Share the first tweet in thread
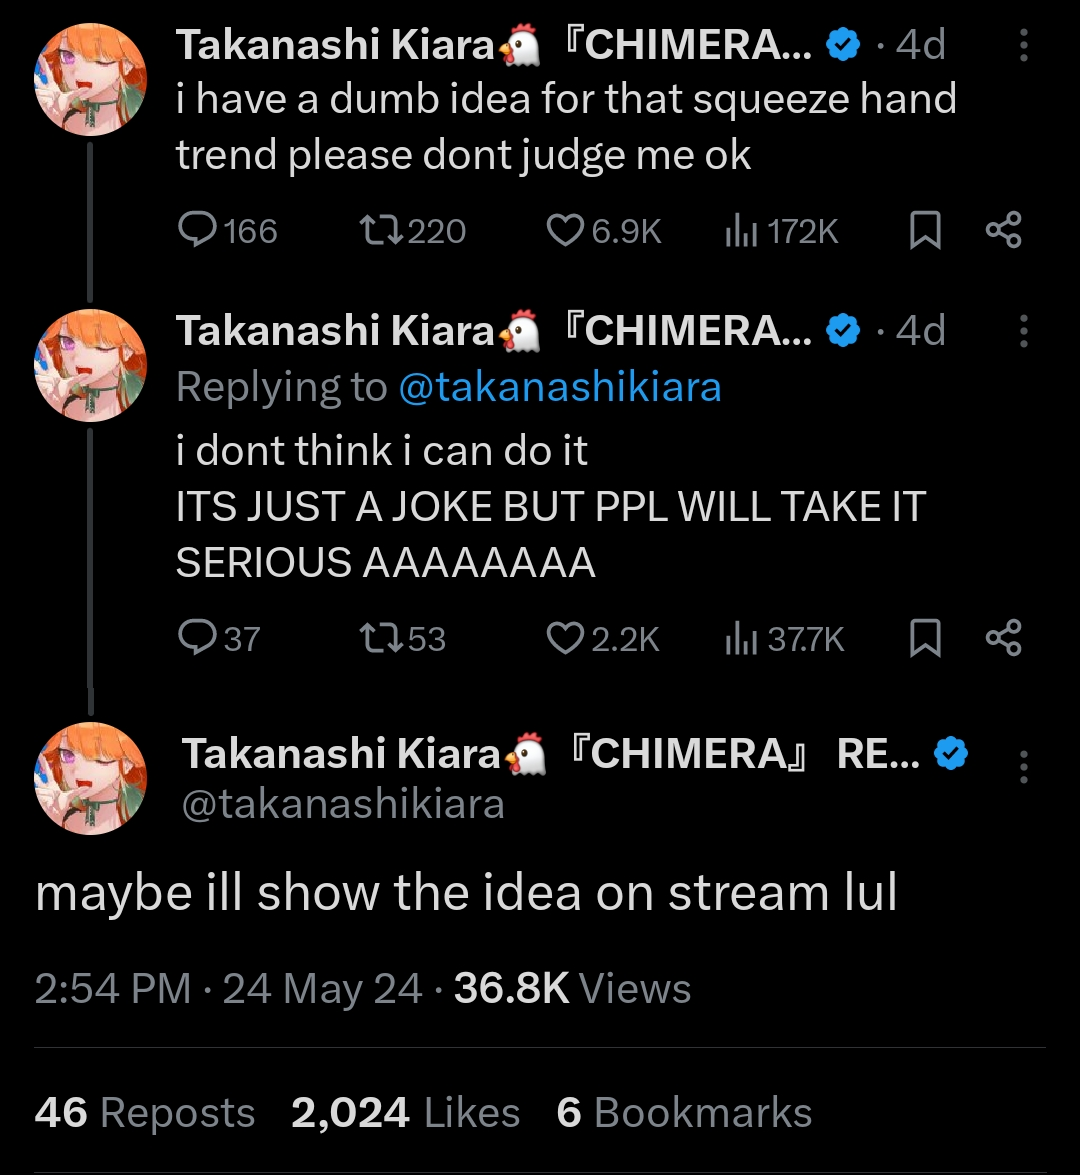 1003,231
